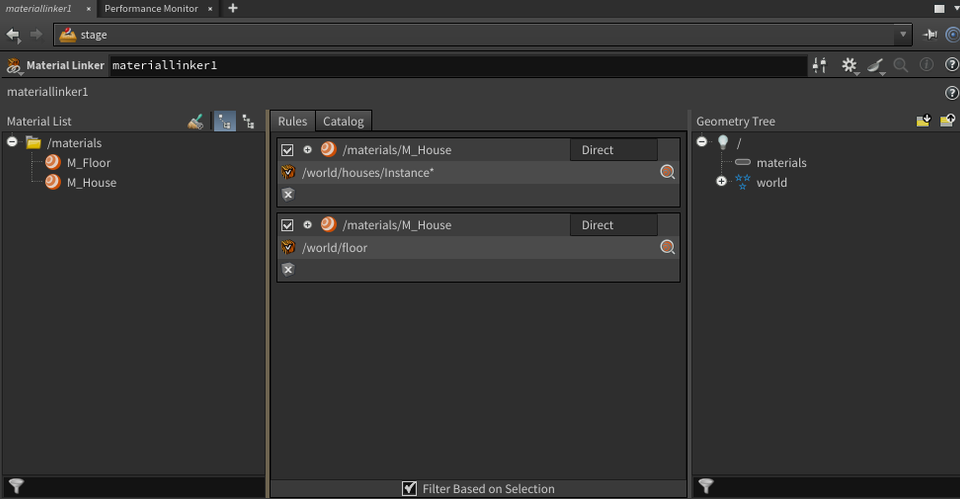Image resolution: width=960 pixels, height=499 pixels.
Task: Collapse the /materials folder in Material List
Action: point(12,142)
